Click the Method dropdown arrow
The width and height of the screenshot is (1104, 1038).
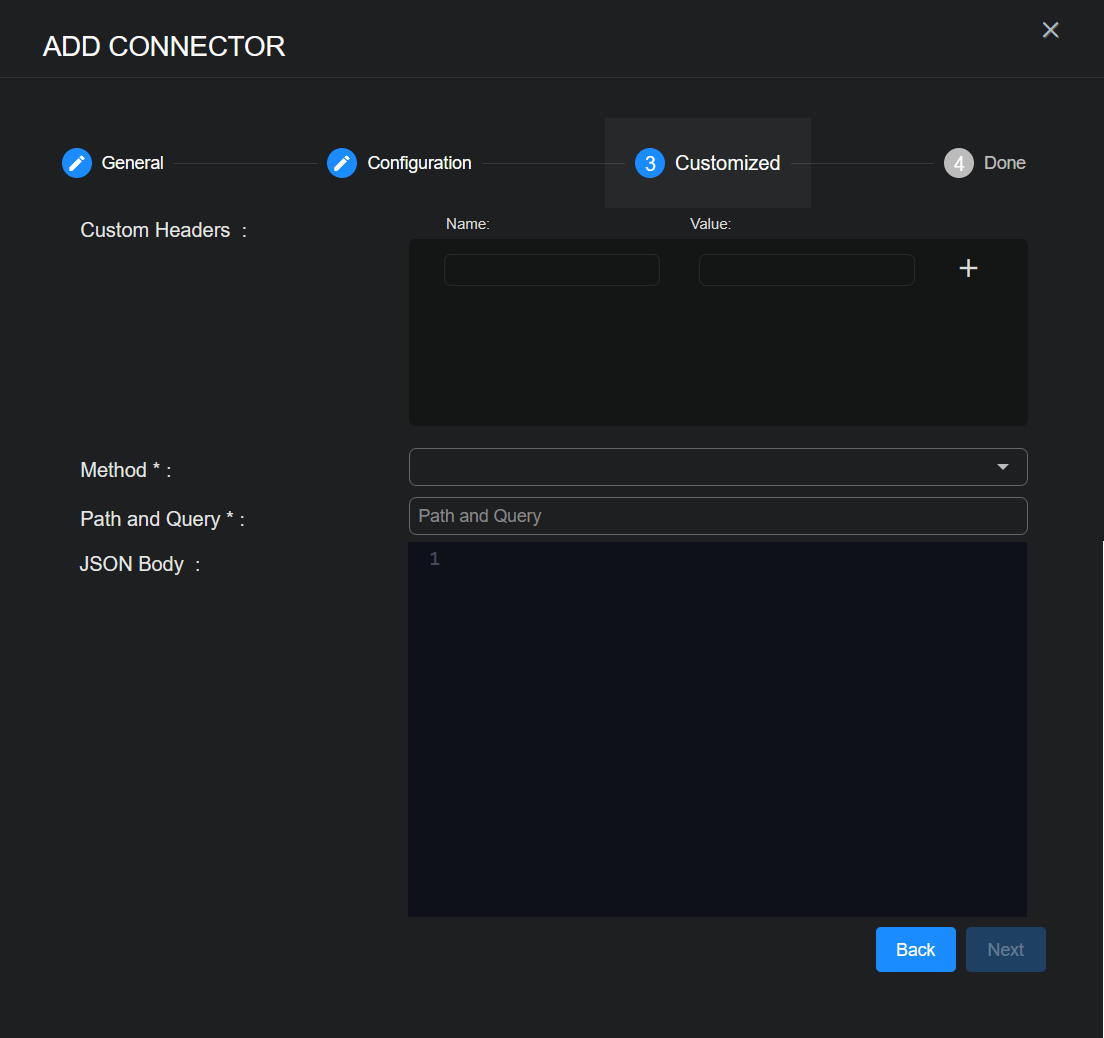(x=1003, y=467)
